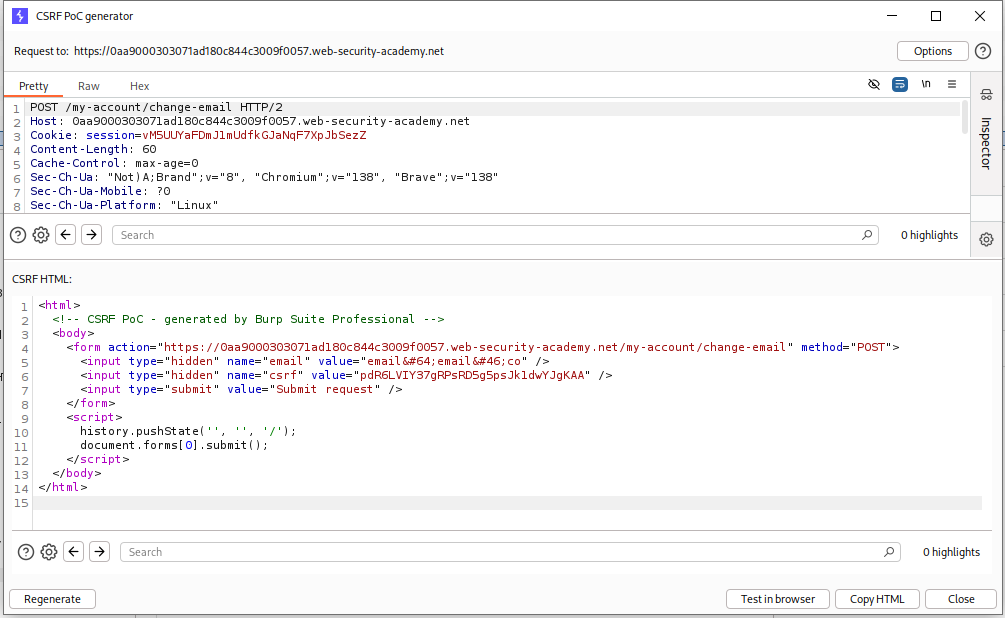Image resolution: width=1005 pixels, height=618 pixels.
Task: Click the Host header line
Action: (x=250, y=121)
